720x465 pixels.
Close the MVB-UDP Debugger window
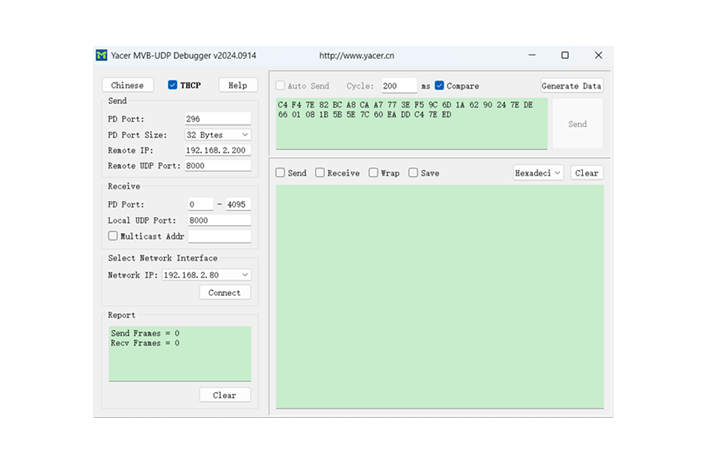(598, 55)
